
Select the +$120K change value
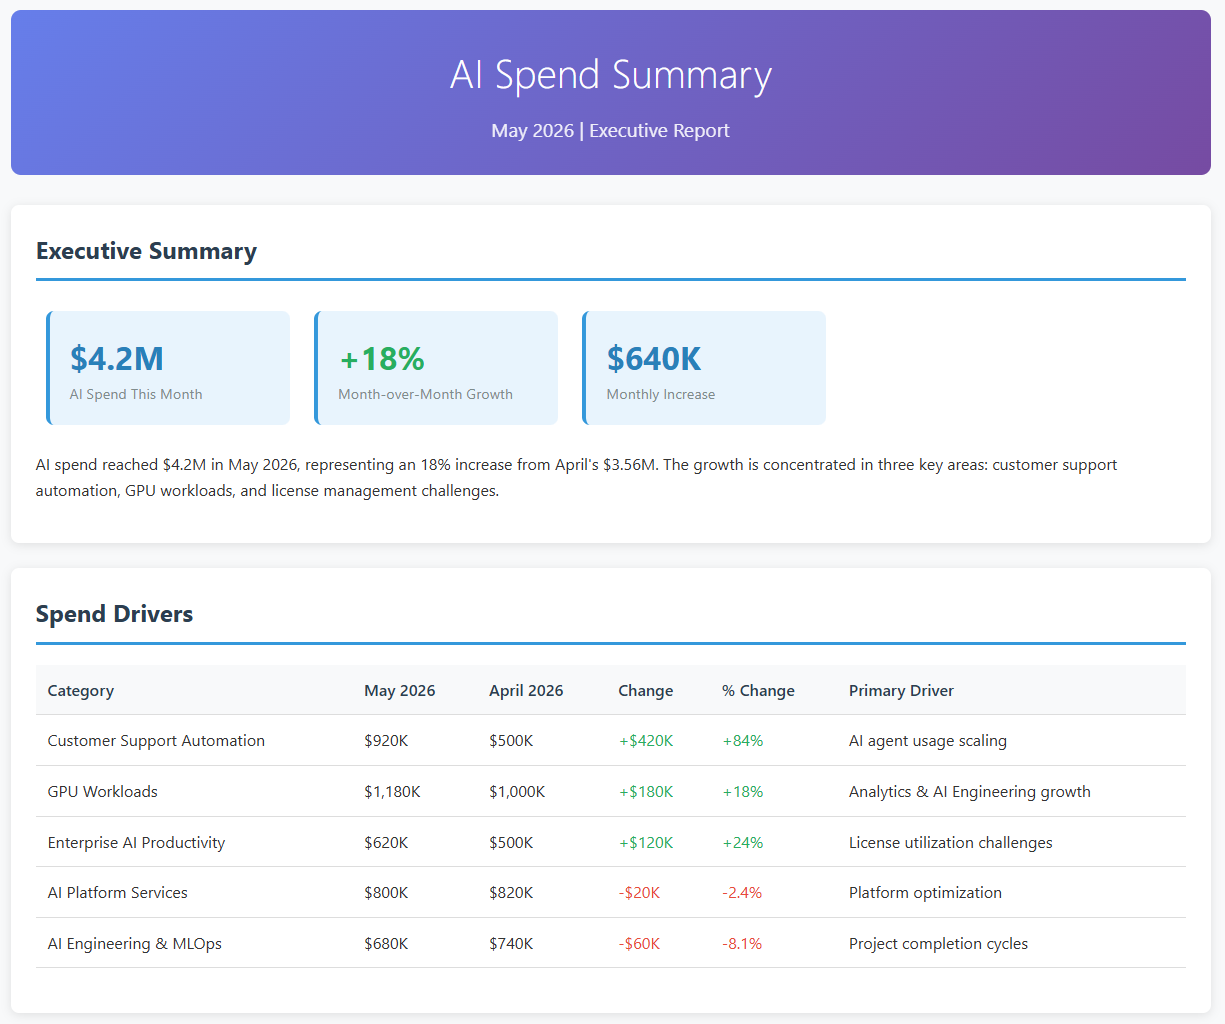coord(646,843)
